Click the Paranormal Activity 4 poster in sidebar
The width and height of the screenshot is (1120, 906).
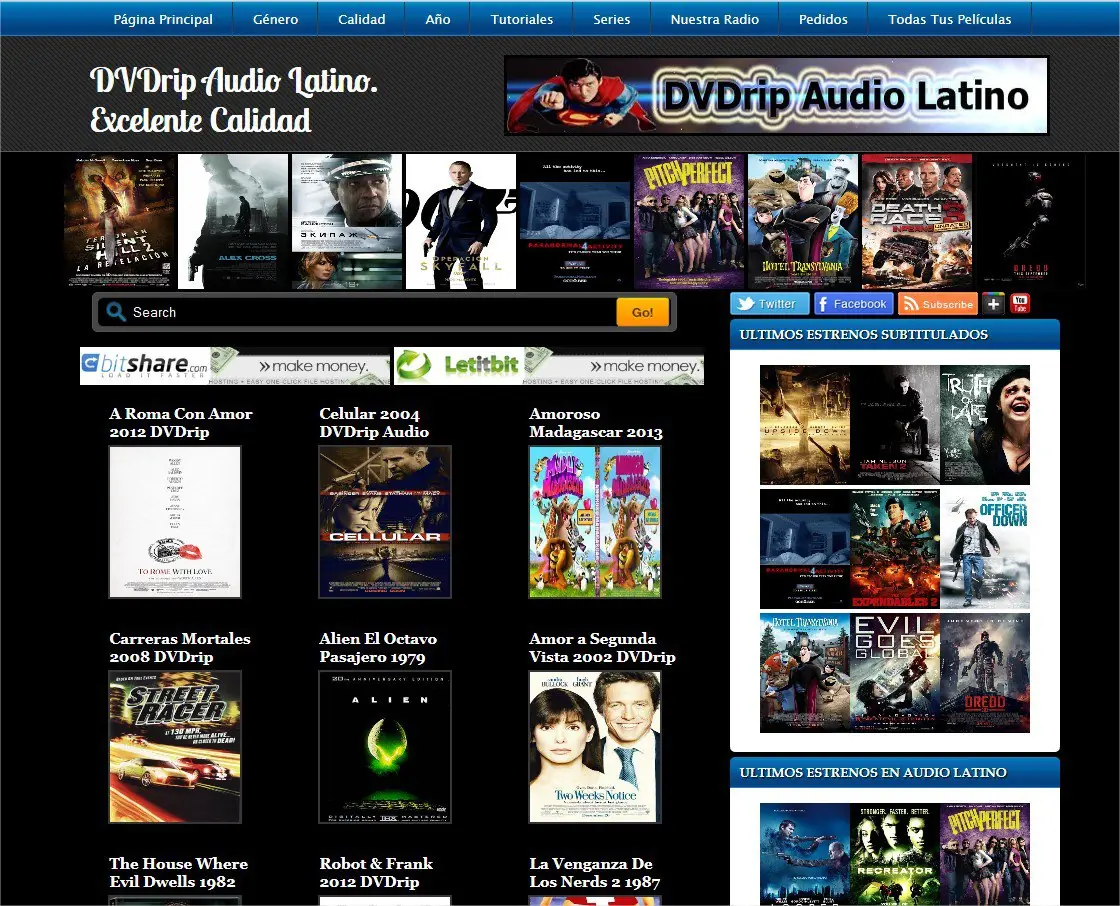click(x=805, y=549)
